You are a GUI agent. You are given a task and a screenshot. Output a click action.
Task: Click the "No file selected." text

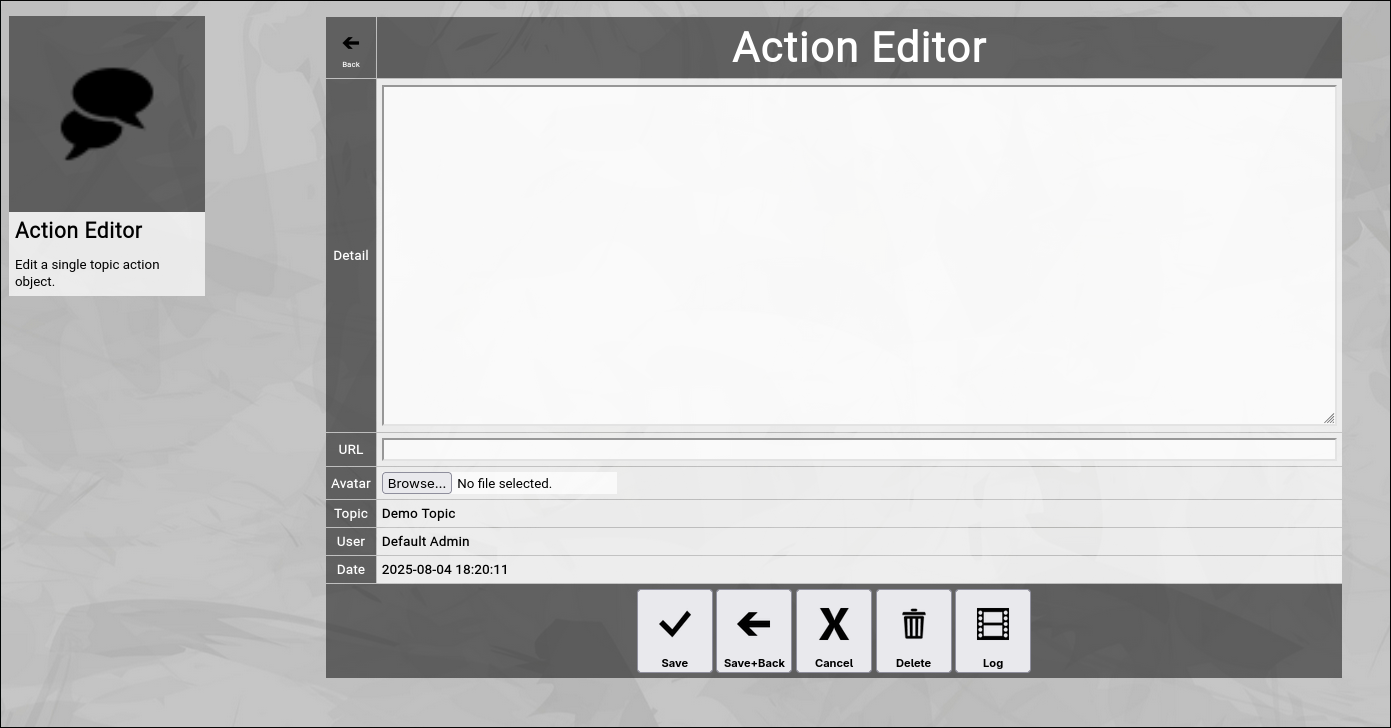tap(504, 484)
